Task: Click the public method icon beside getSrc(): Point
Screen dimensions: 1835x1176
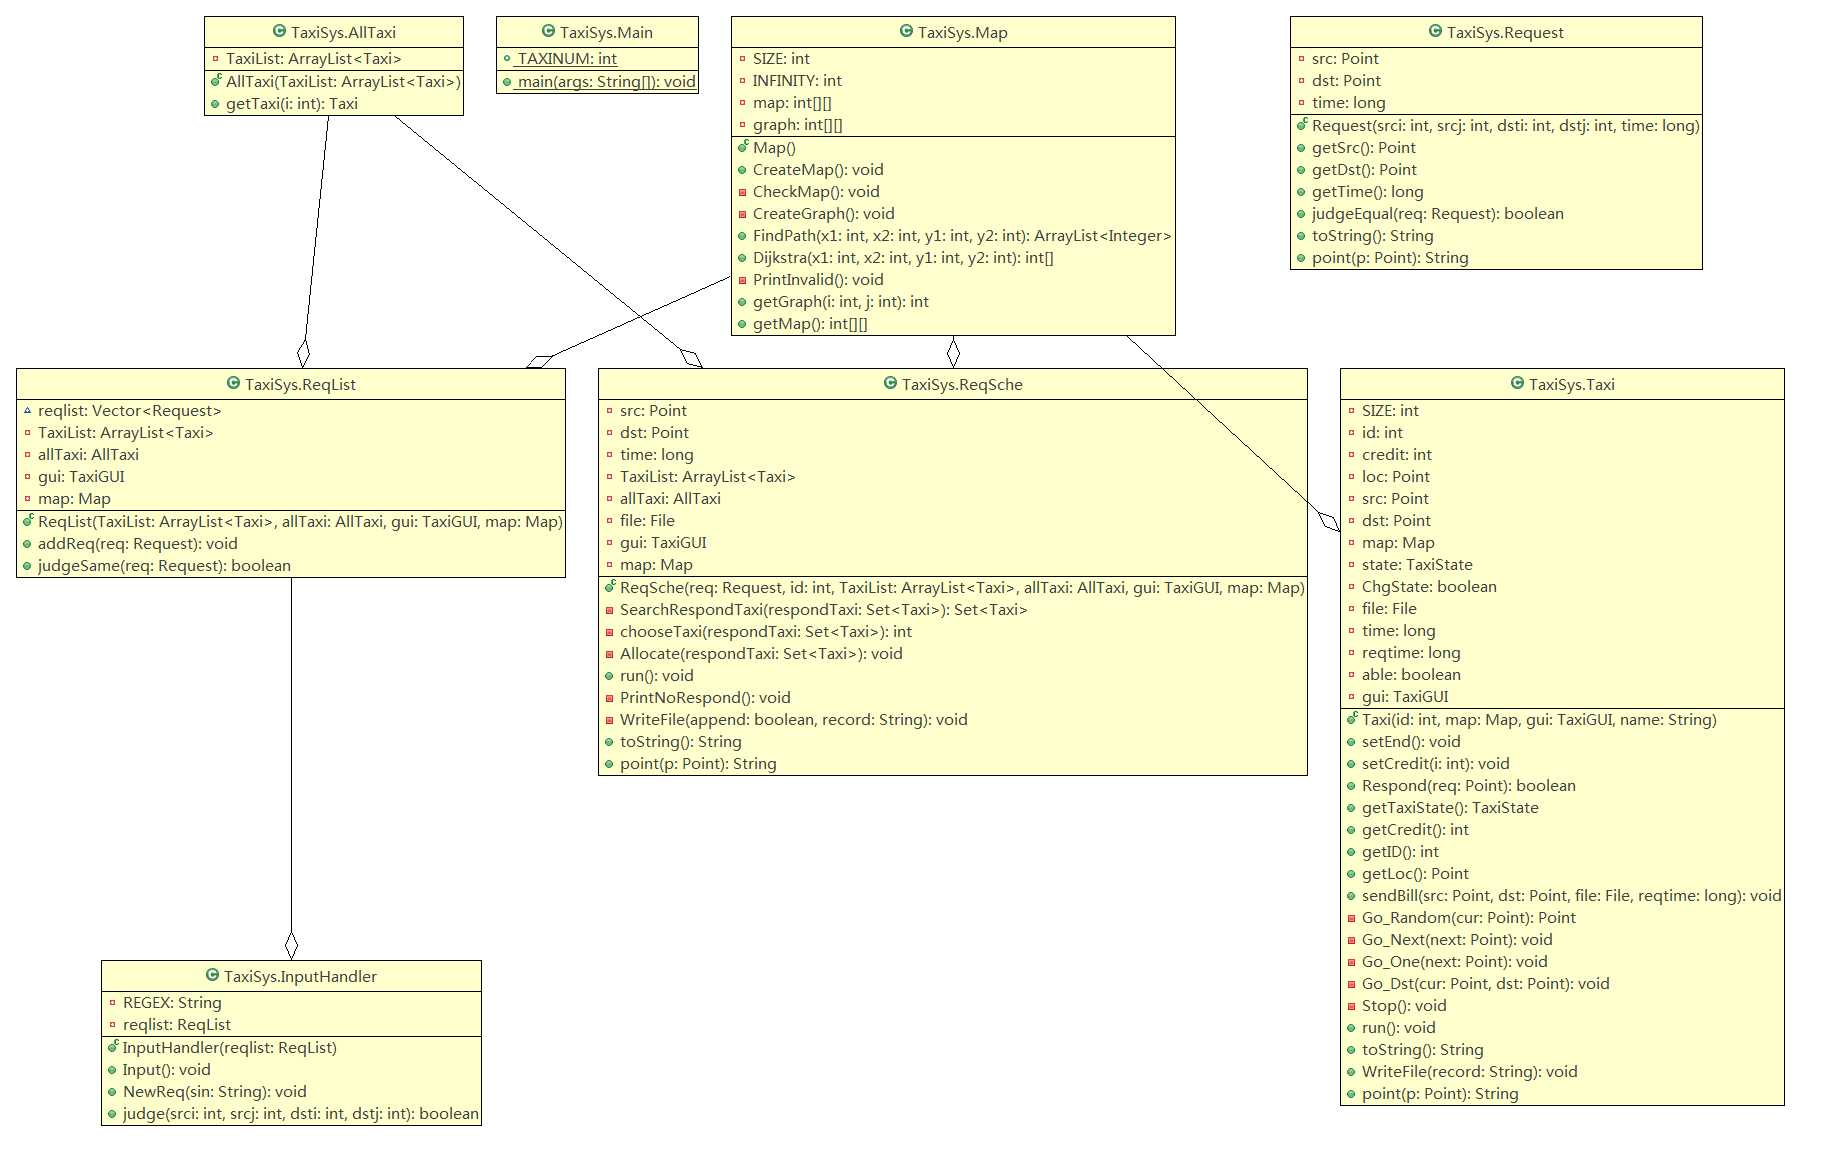Action: [1302, 148]
